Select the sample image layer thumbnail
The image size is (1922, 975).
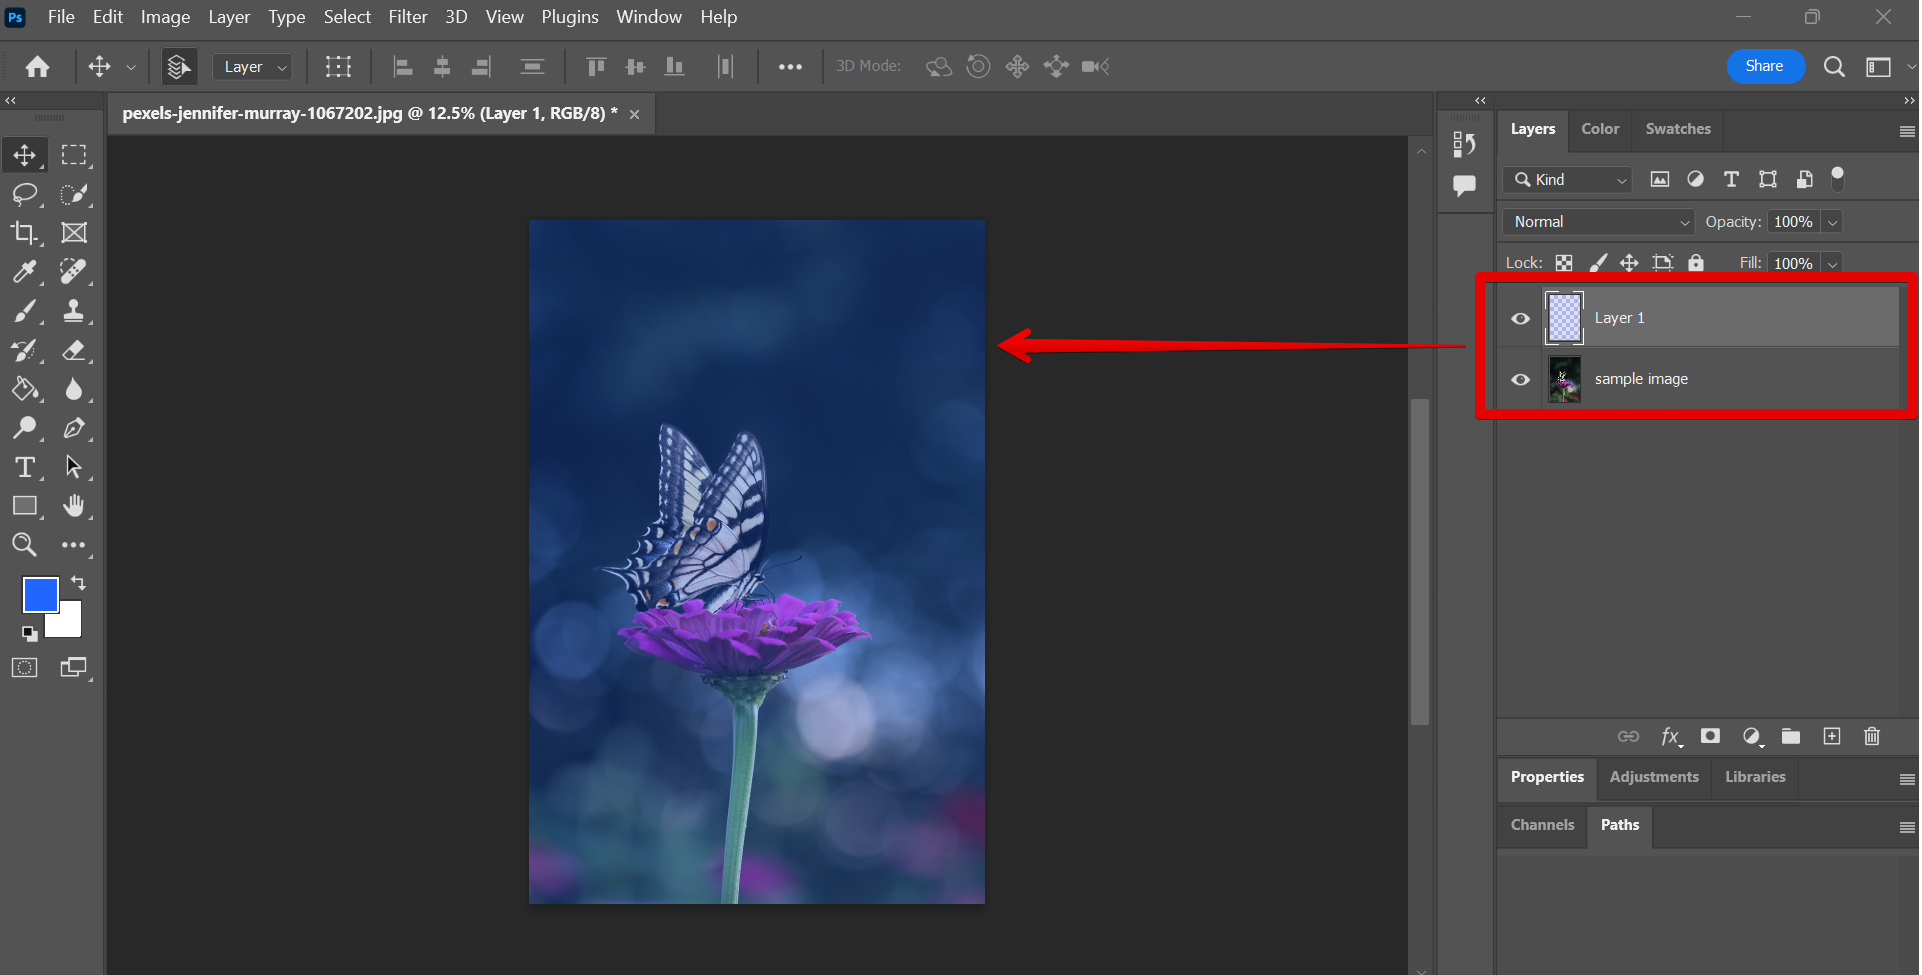(x=1564, y=380)
